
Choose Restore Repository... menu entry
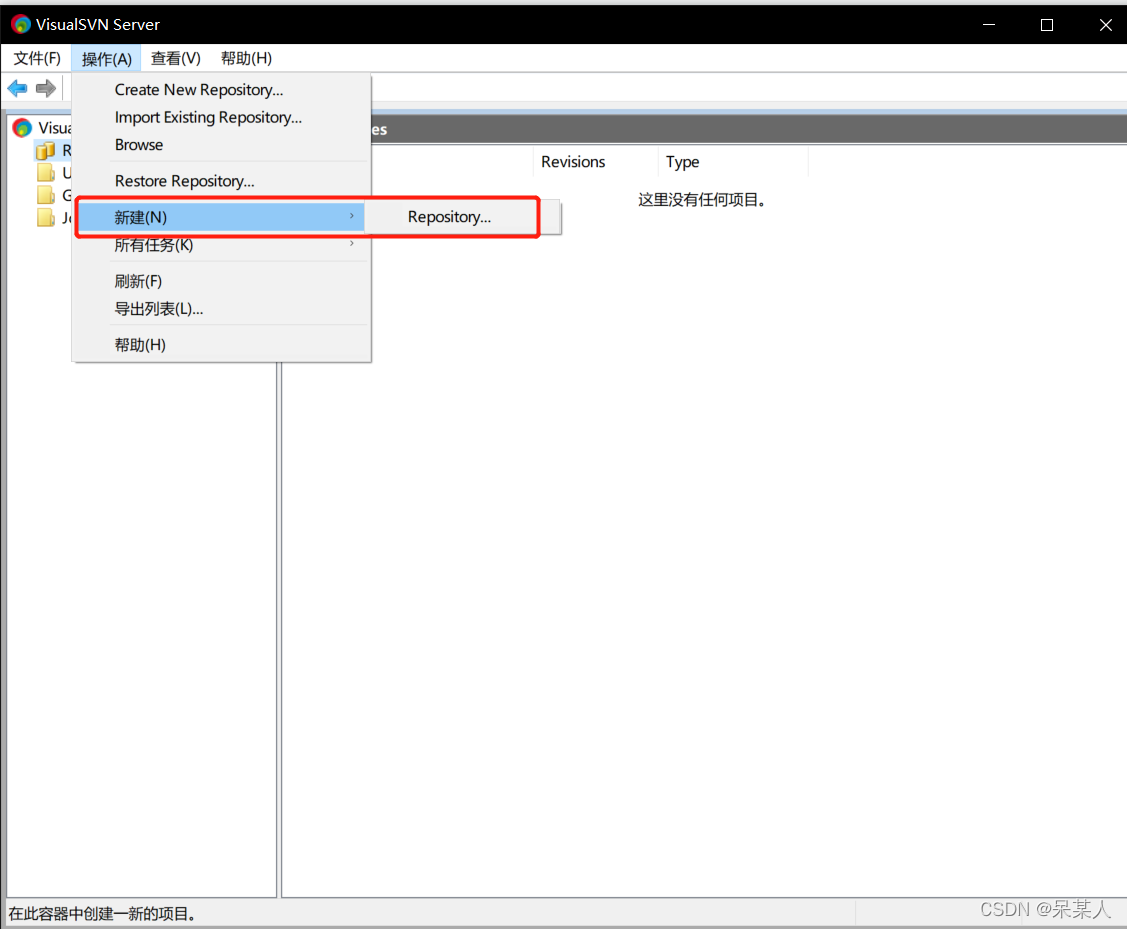point(221,181)
